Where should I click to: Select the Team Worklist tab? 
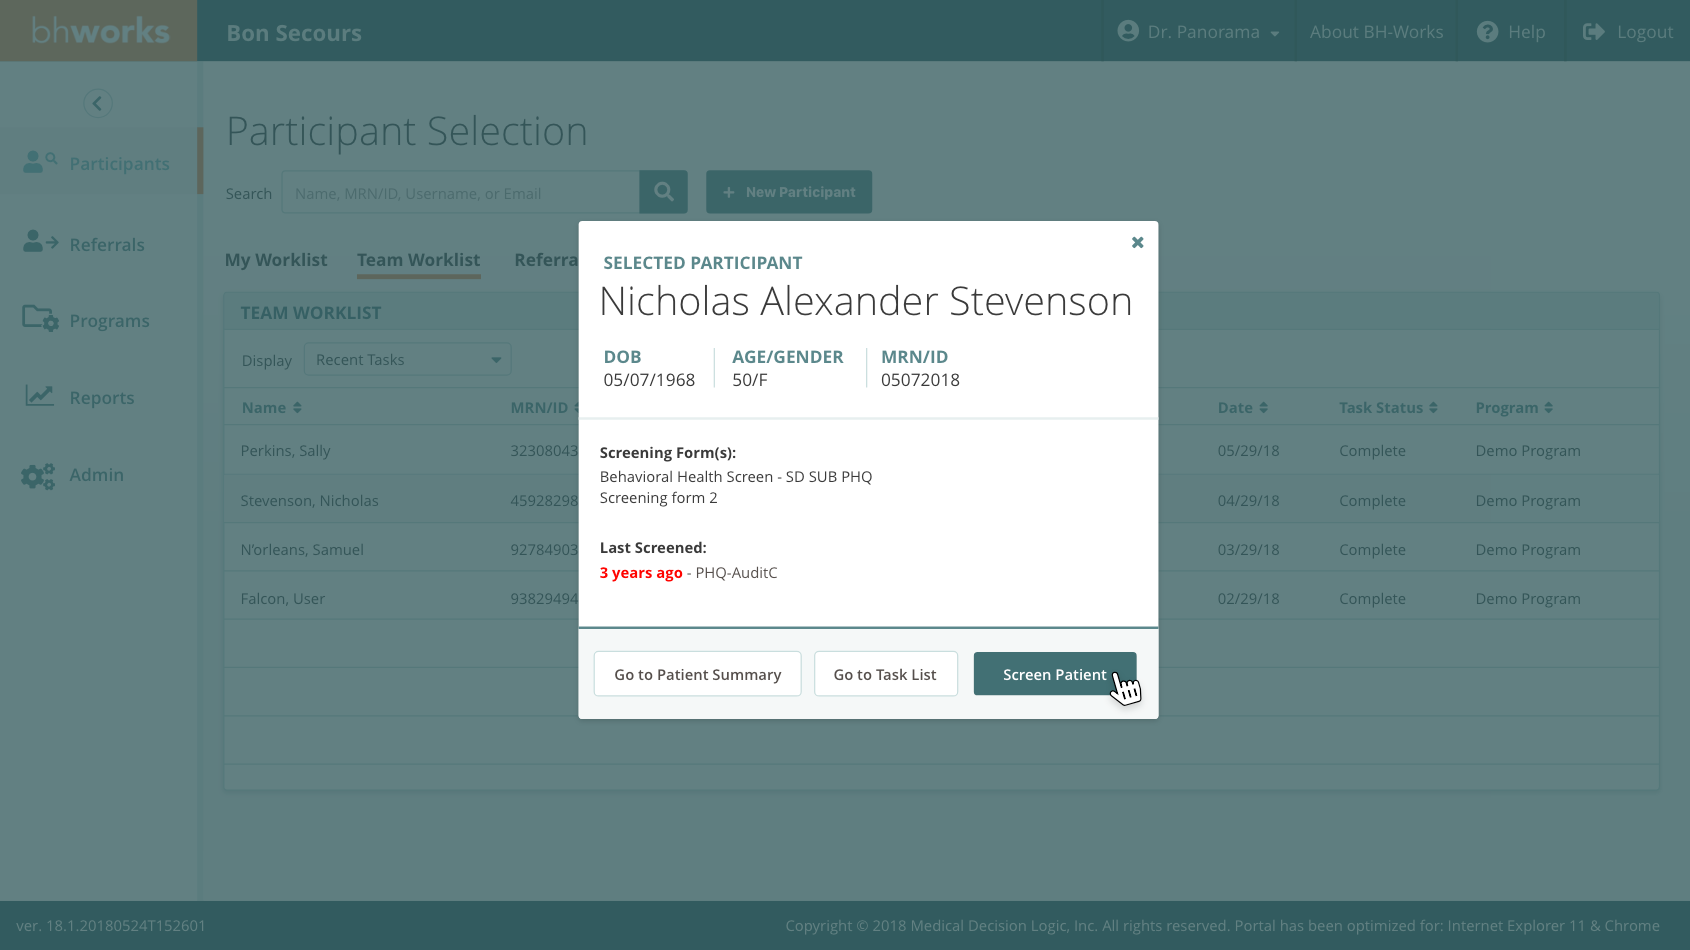pos(418,260)
